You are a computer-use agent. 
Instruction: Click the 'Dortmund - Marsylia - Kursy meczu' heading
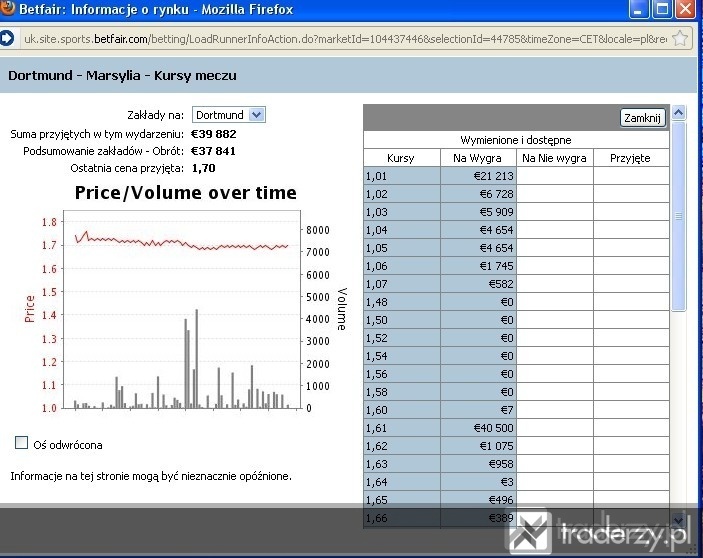tap(122, 75)
